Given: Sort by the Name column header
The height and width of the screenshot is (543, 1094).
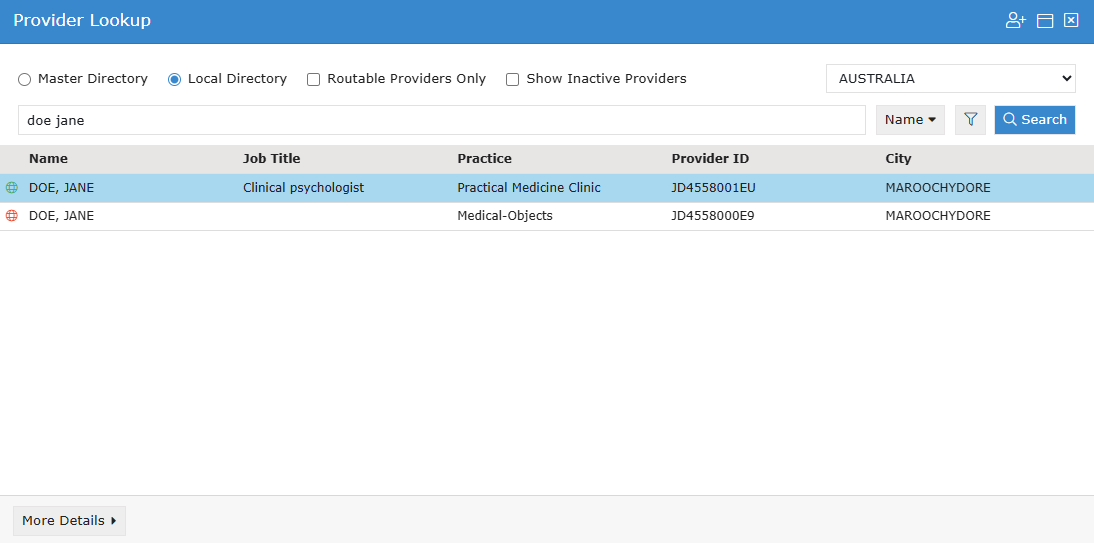Looking at the screenshot, I should coord(48,159).
